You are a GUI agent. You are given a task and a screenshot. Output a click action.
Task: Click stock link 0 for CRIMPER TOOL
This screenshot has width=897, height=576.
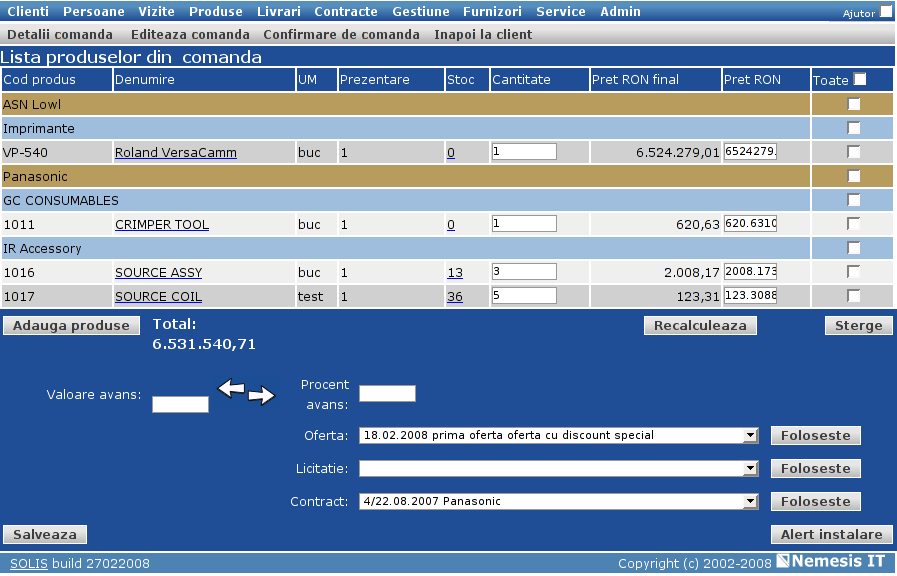point(451,225)
